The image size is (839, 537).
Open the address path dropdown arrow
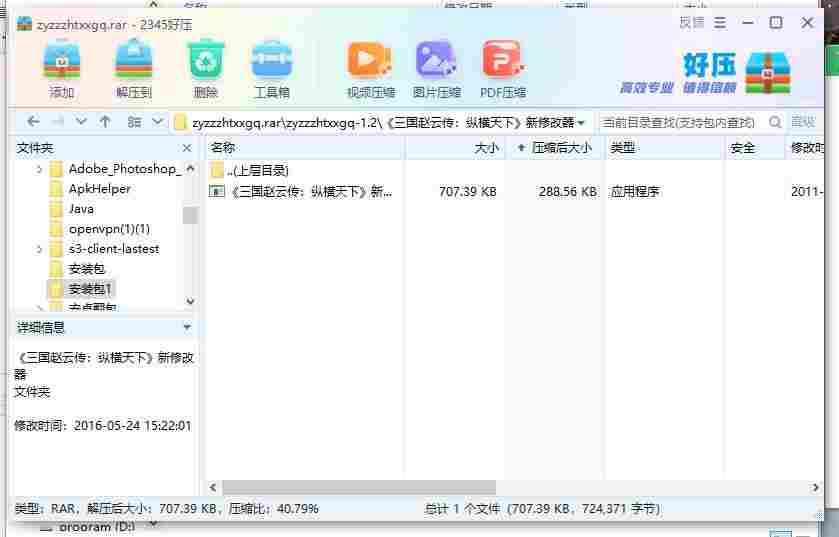pos(582,123)
